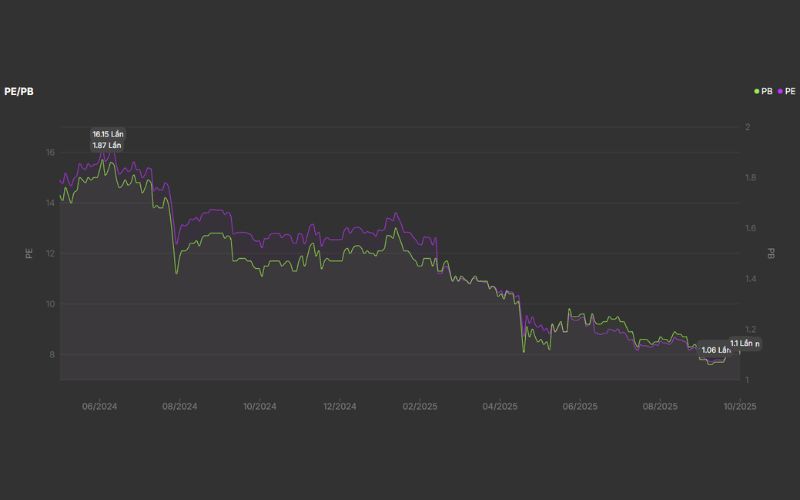This screenshot has height=500, width=800.
Task: Click the 1.1 Lần end label
Action: point(745,343)
